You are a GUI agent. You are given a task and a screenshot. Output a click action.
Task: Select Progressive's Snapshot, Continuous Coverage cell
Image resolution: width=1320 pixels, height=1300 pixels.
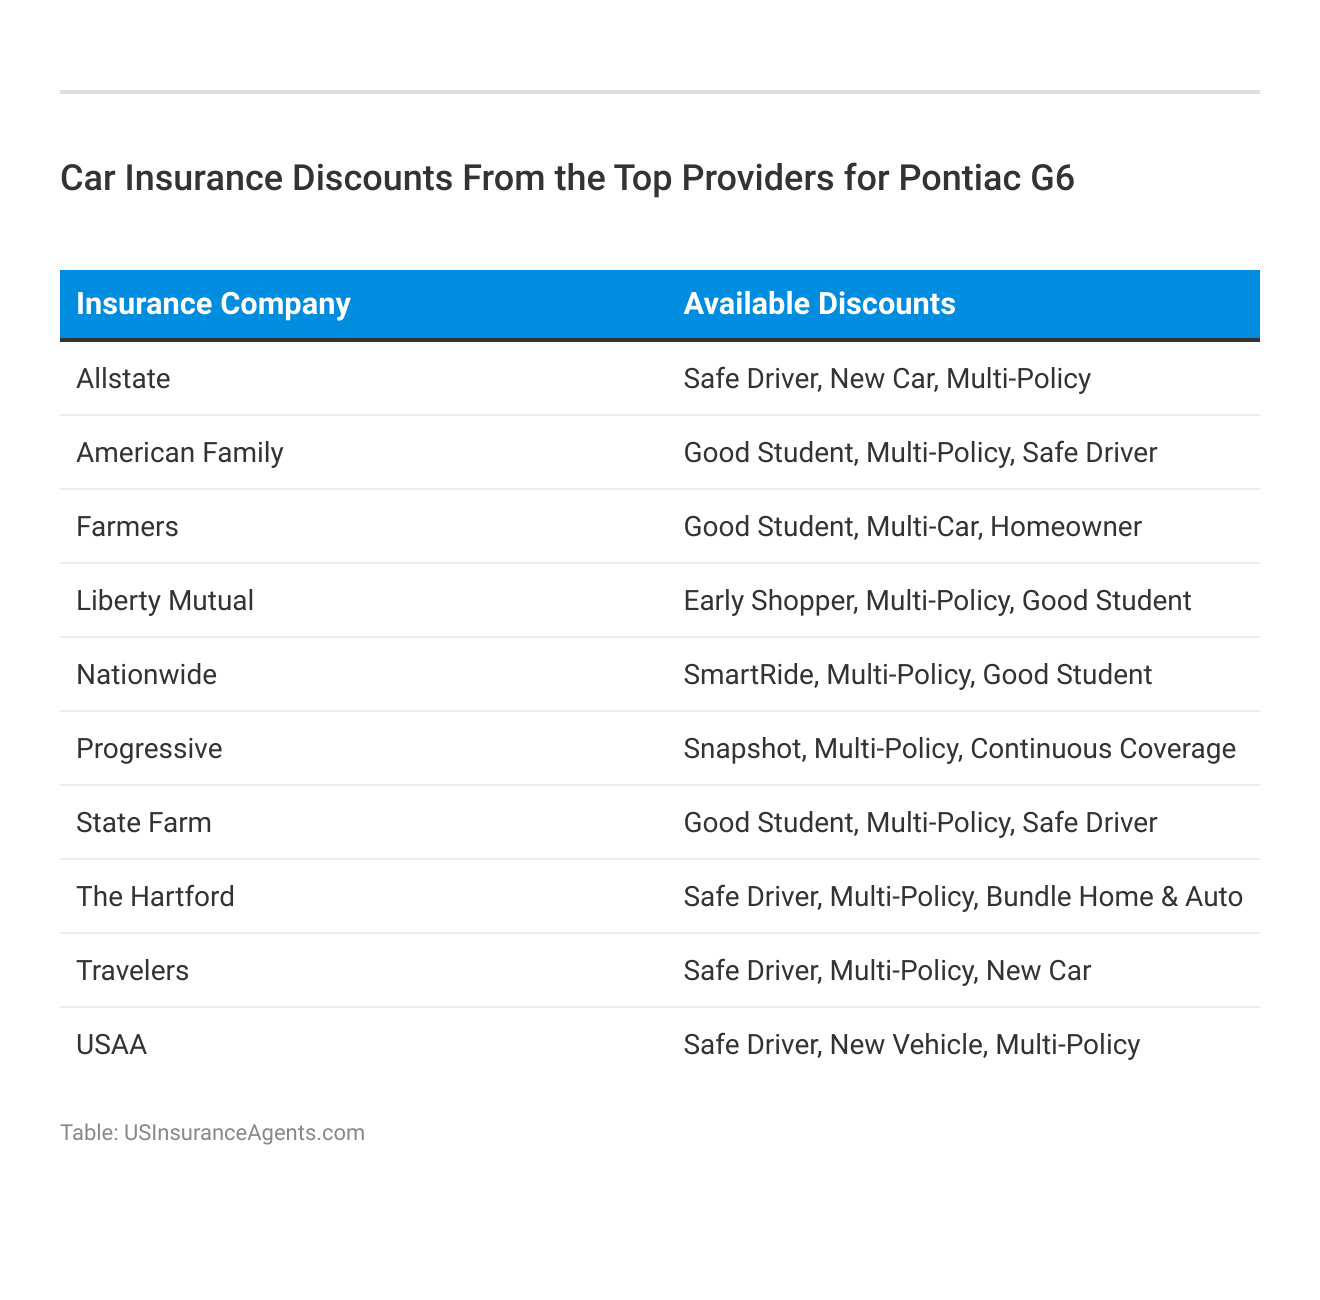click(x=959, y=748)
